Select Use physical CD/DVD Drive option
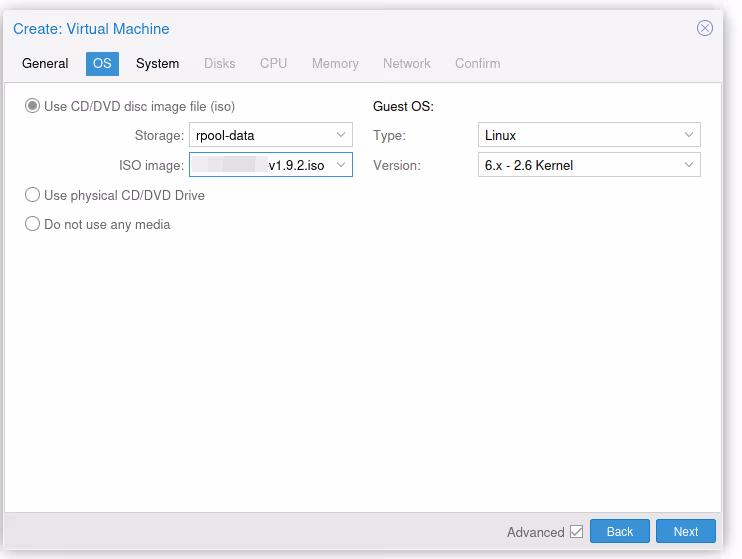 point(33,195)
